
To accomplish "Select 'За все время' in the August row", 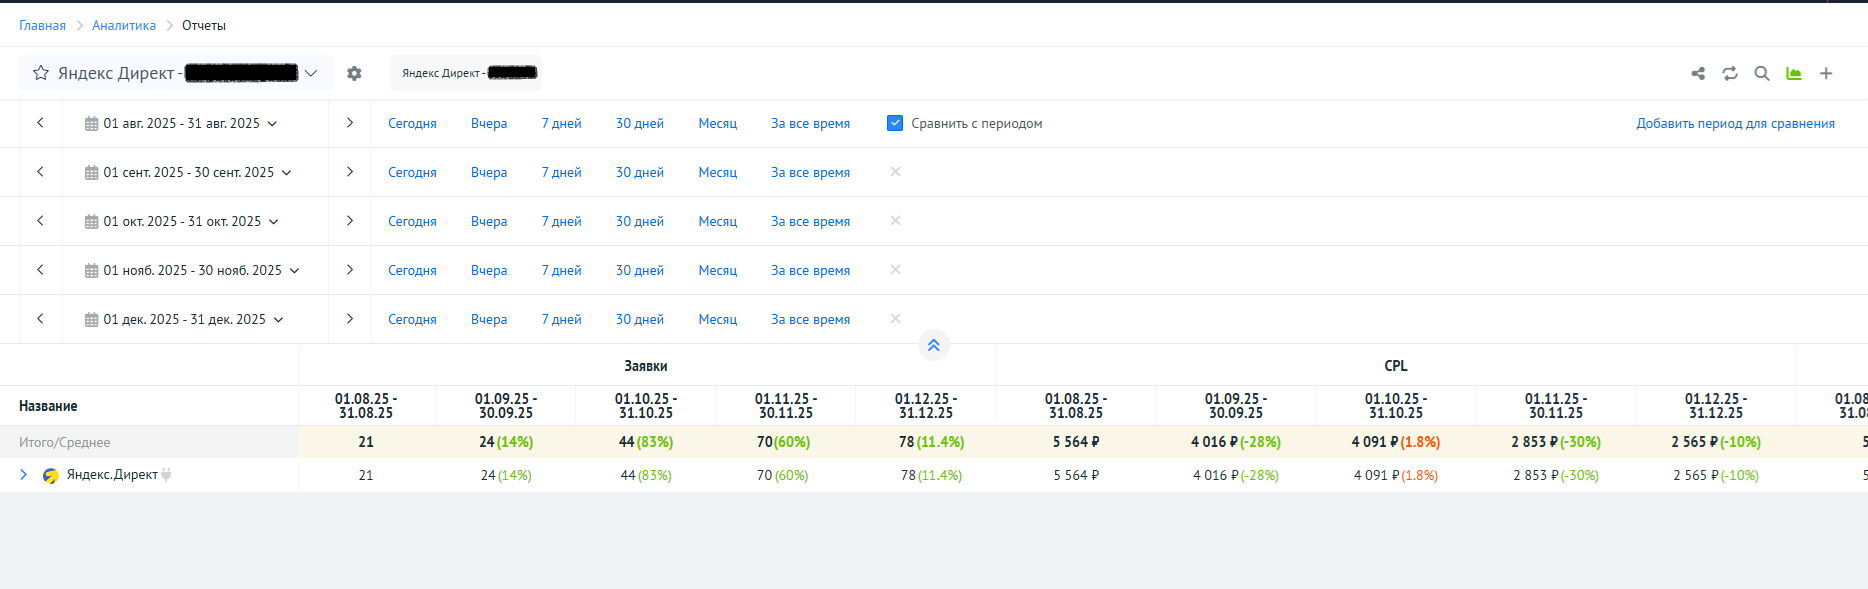I will coord(810,123).
